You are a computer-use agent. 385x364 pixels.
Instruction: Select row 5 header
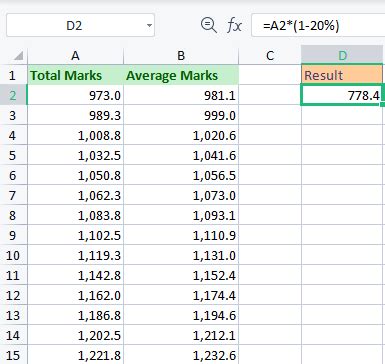pos(13,155)
